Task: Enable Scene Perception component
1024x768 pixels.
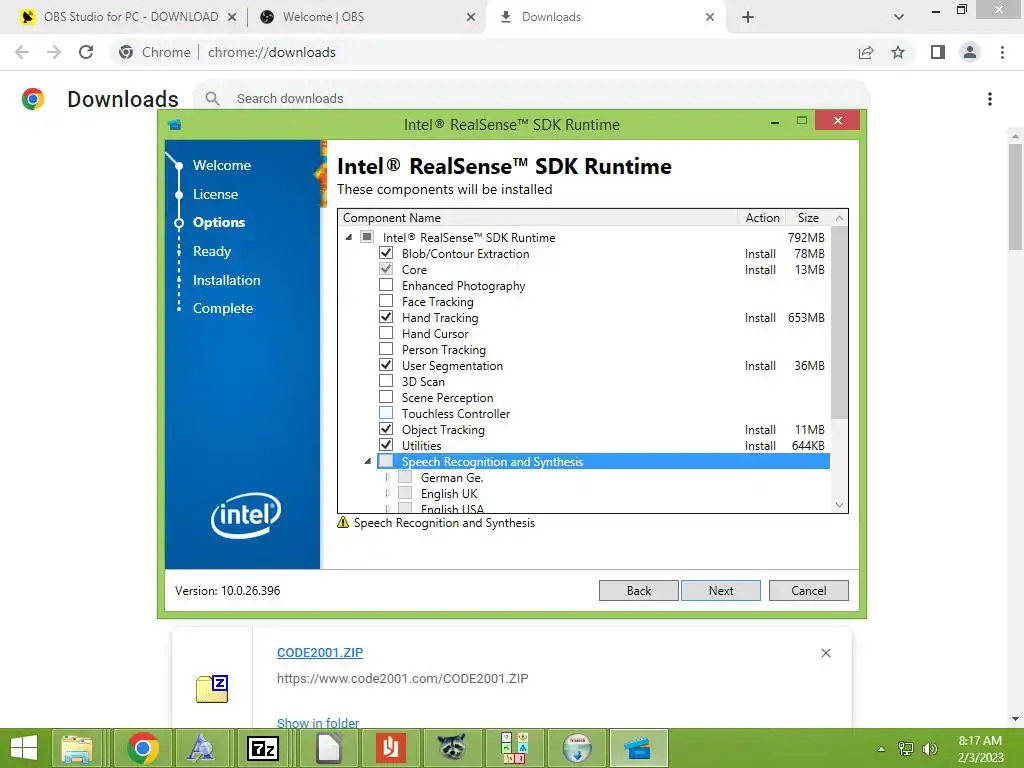Action: coord(386,397)
